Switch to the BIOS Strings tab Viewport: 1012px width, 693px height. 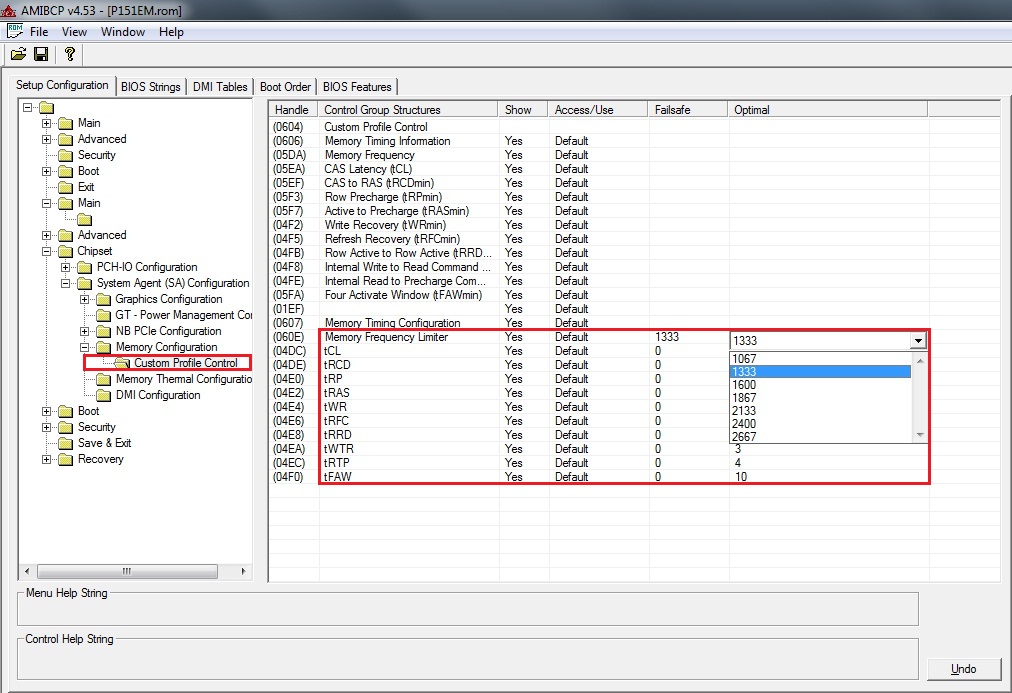(150, 87)
